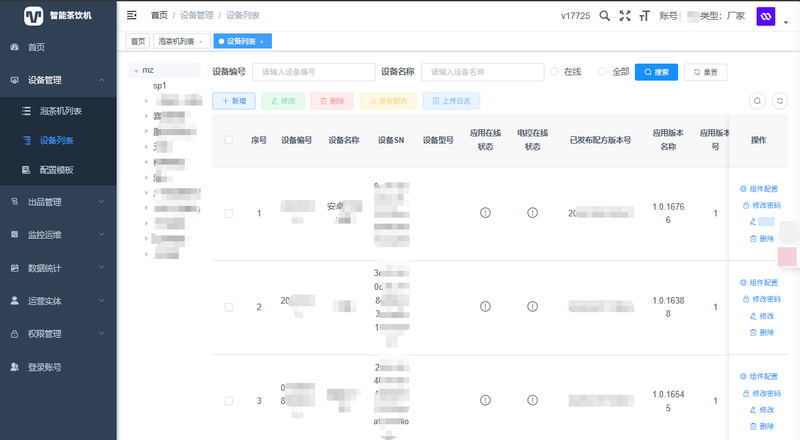The height and width of the screenshot is (440, 800).
Task: Click row 3 应用在线状态 warning icon
Action: tap(485, 400)
